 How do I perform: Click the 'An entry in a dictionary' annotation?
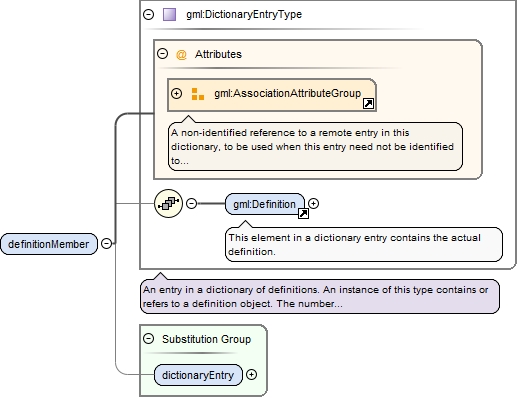320,296
